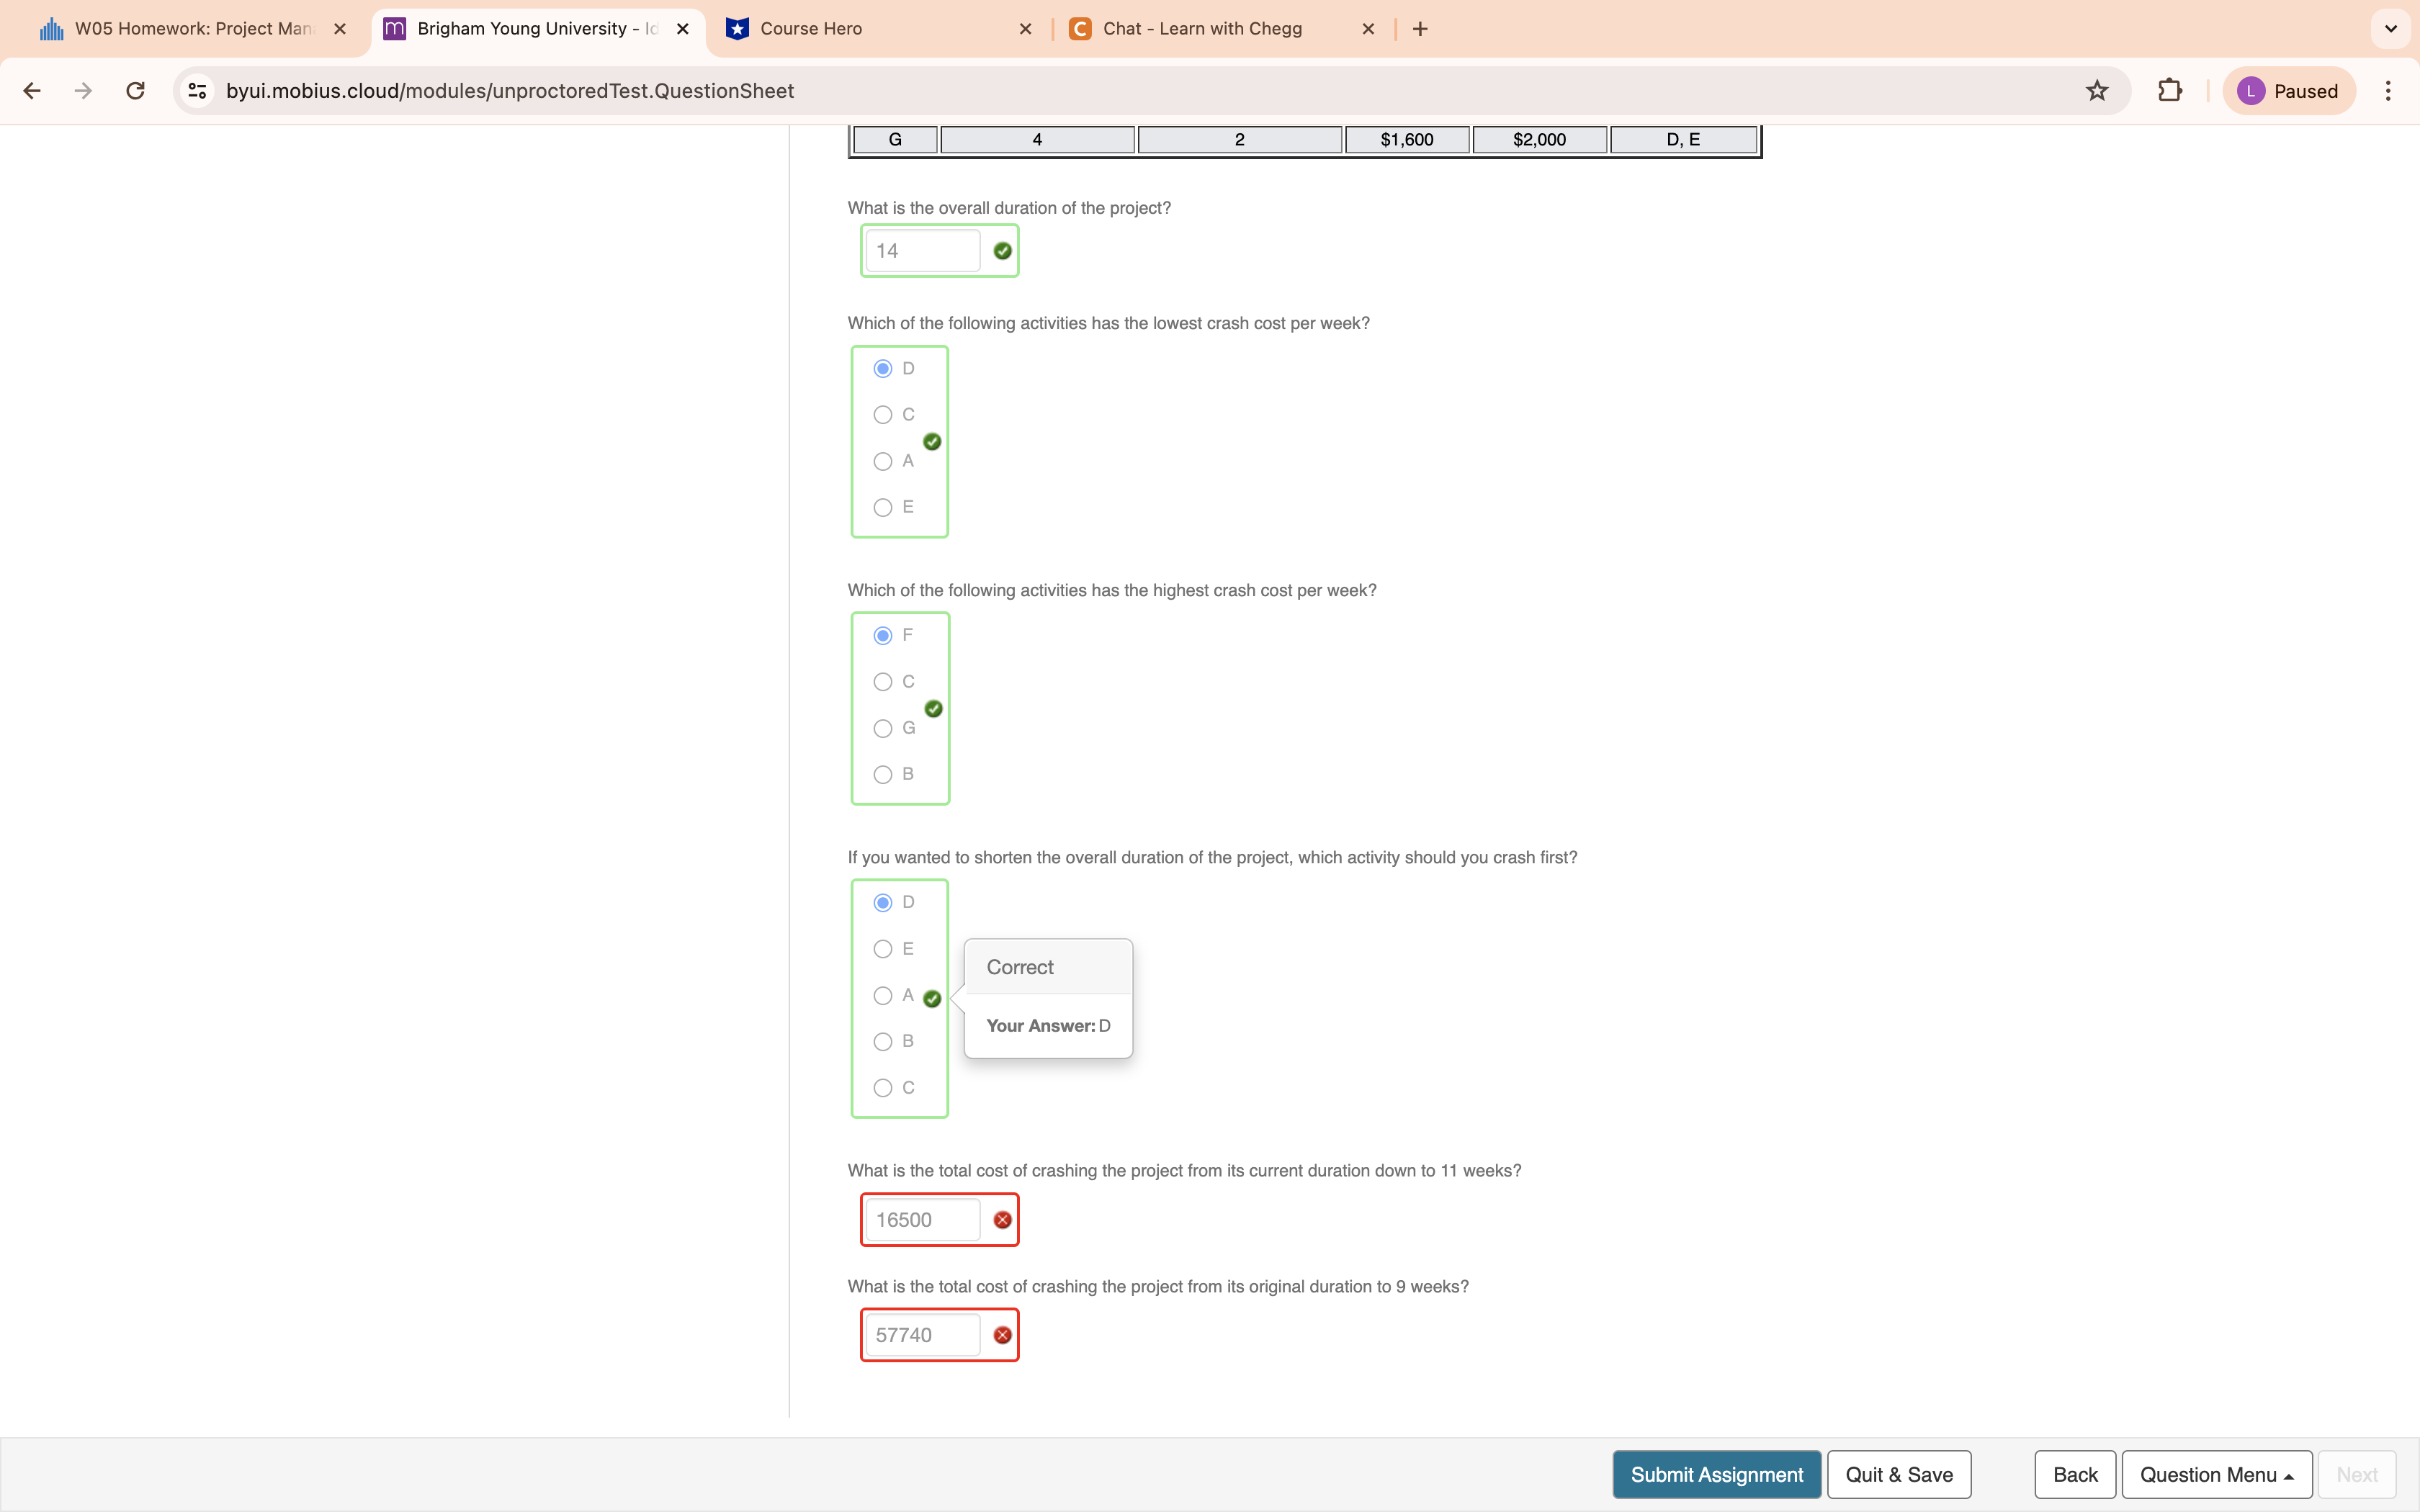Click the bookmark star icon in address bar

[2096, 91]
